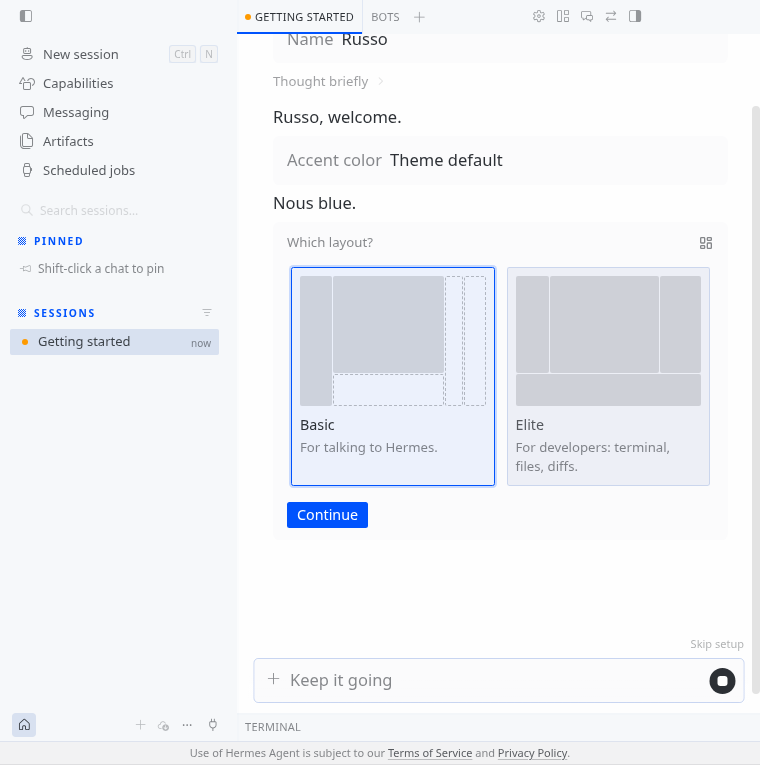Image resolution: width=760 pixels, height=765 pixels.
Task: Toggle the right sidebar panel icon
Action: tap(635, 16)
